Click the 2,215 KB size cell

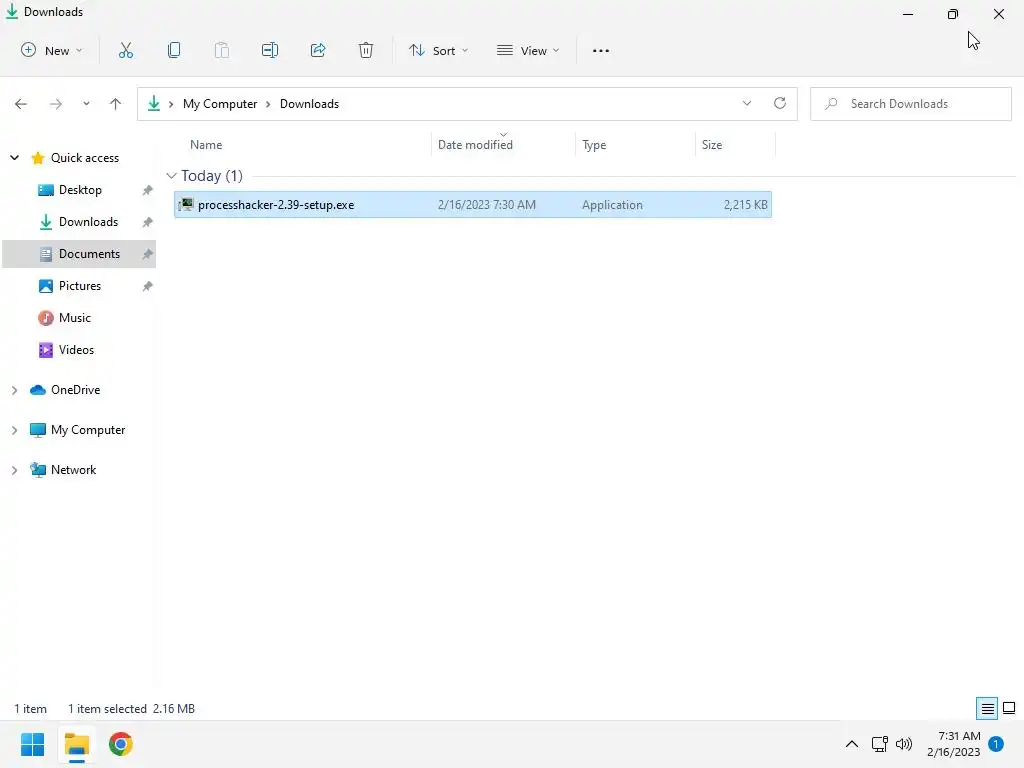point(745,204)
